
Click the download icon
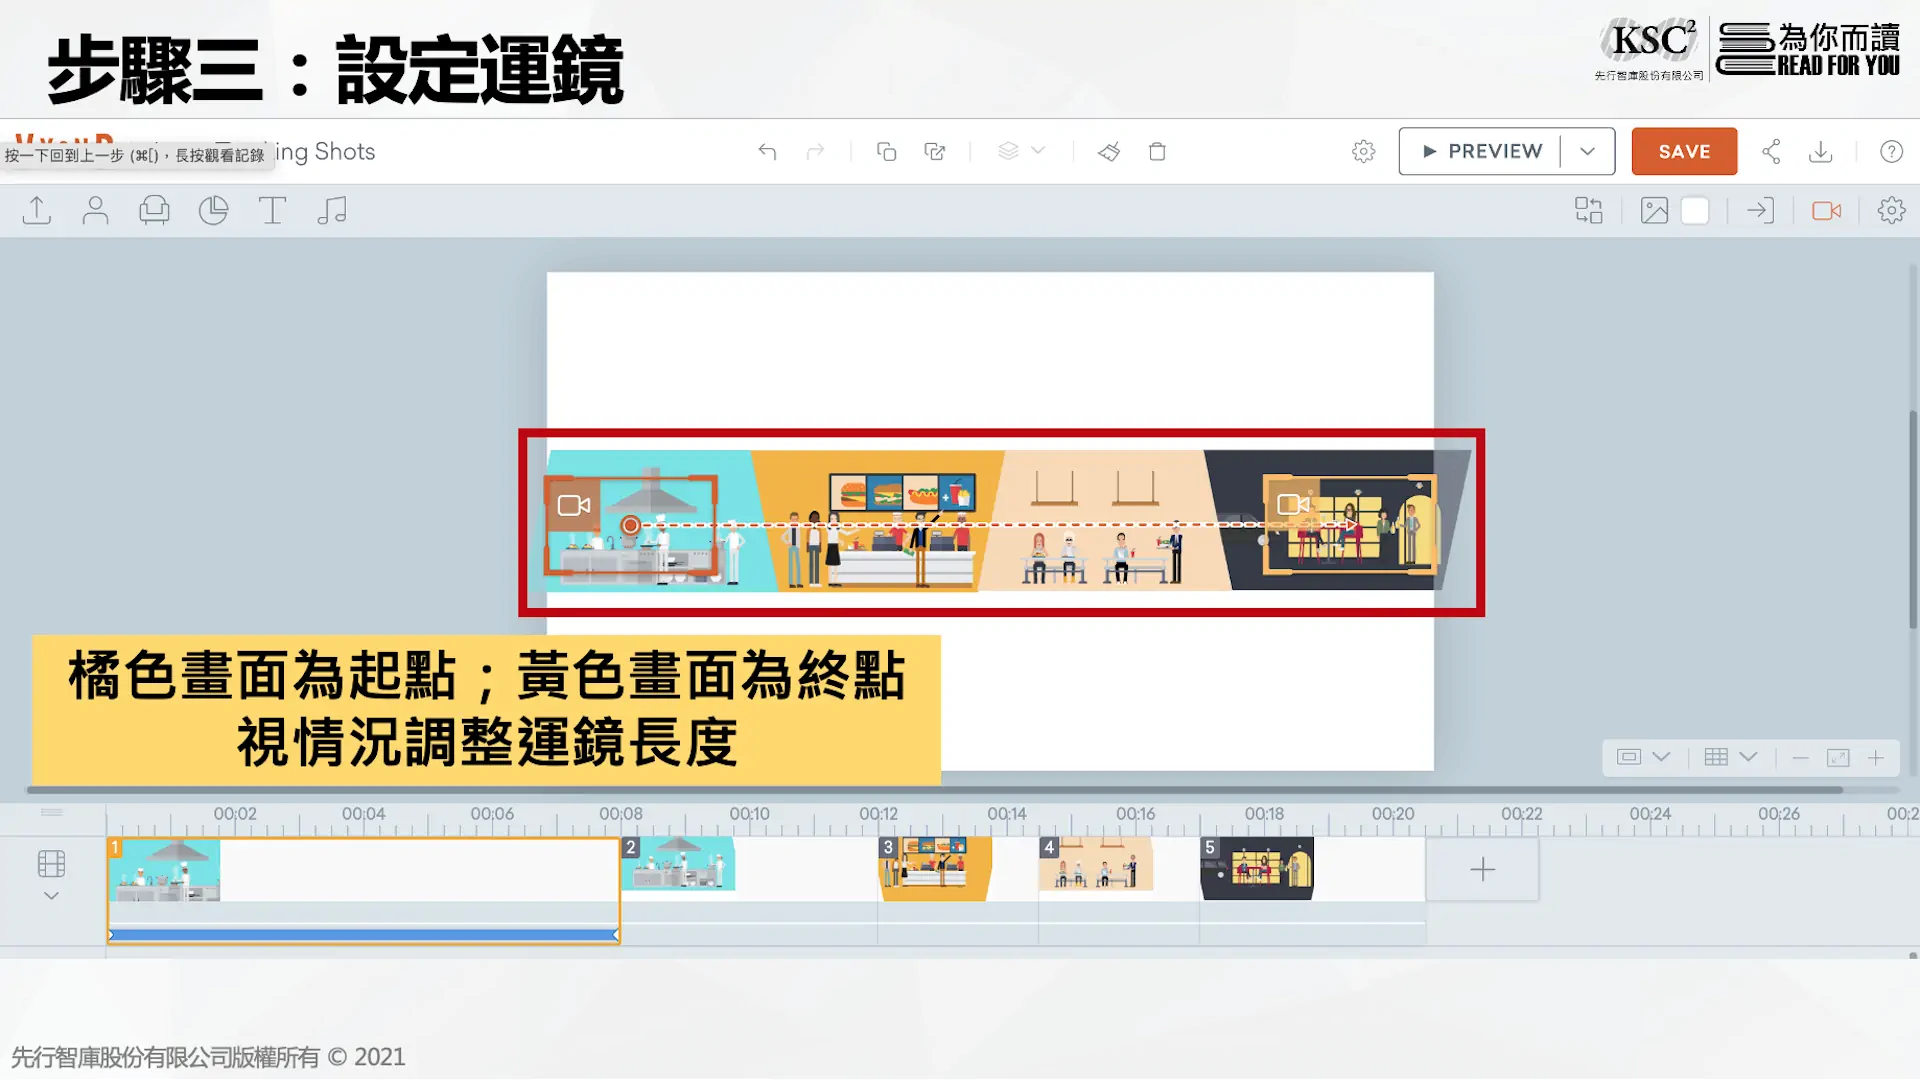(x=1821, y=151)
